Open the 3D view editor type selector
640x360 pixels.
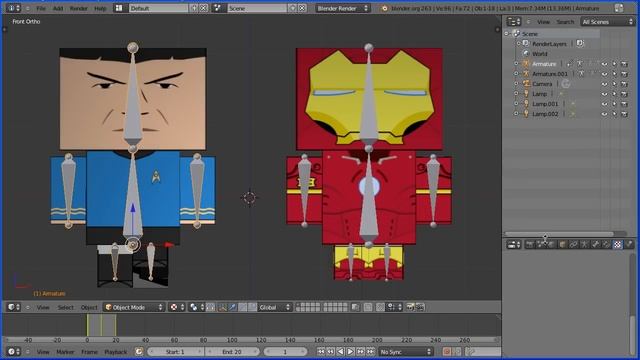tap(13, 307)
